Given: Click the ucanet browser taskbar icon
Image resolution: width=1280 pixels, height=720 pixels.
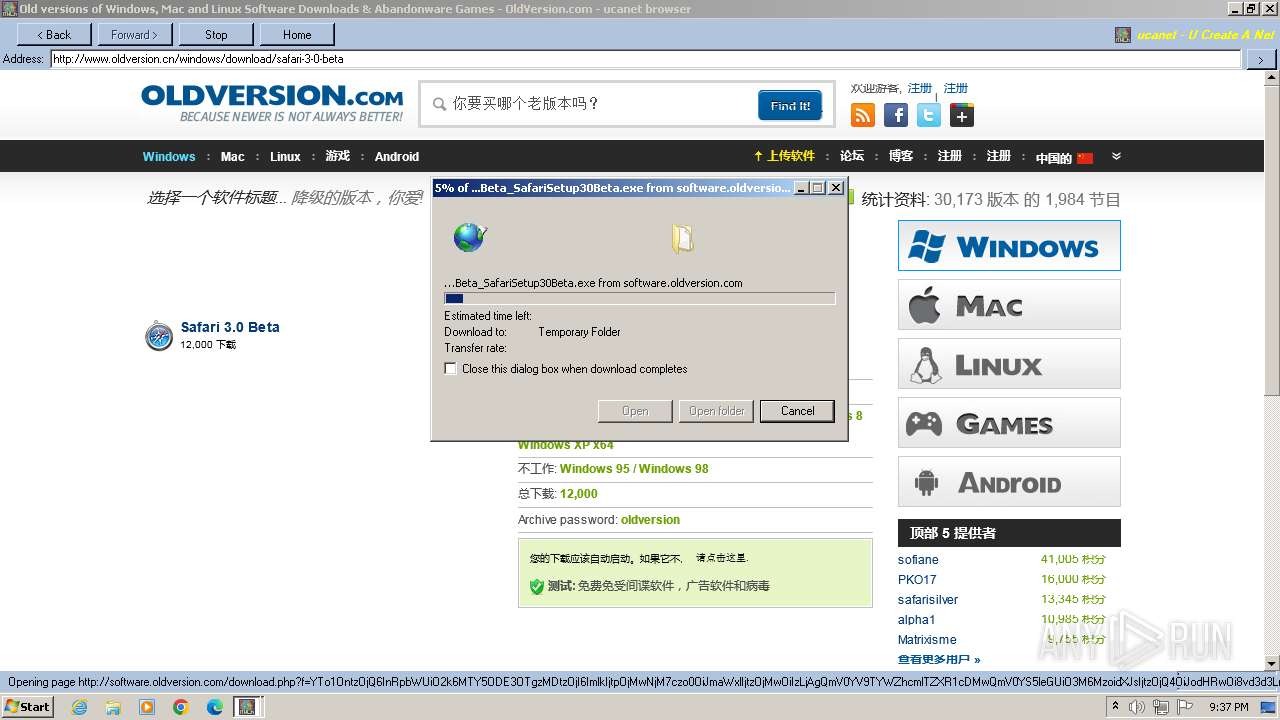Looking at the screenshot, I should click(247, 707).
